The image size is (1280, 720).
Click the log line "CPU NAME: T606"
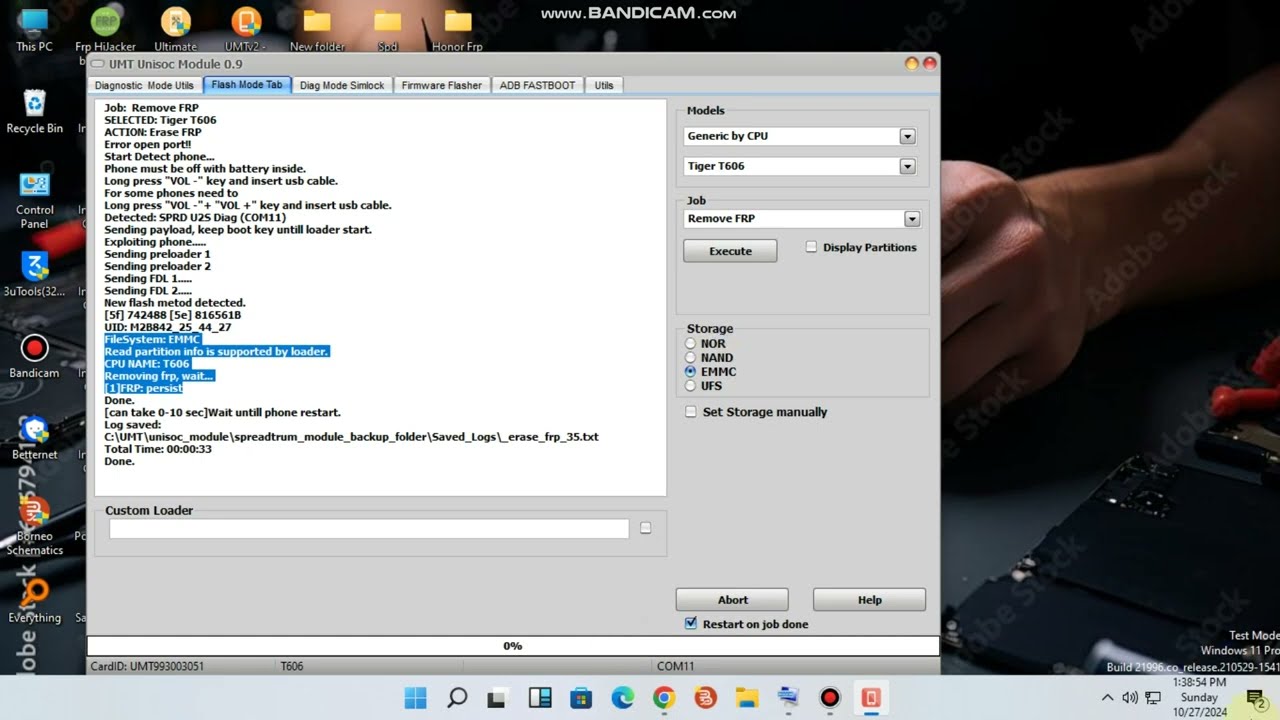pos(147,364)
